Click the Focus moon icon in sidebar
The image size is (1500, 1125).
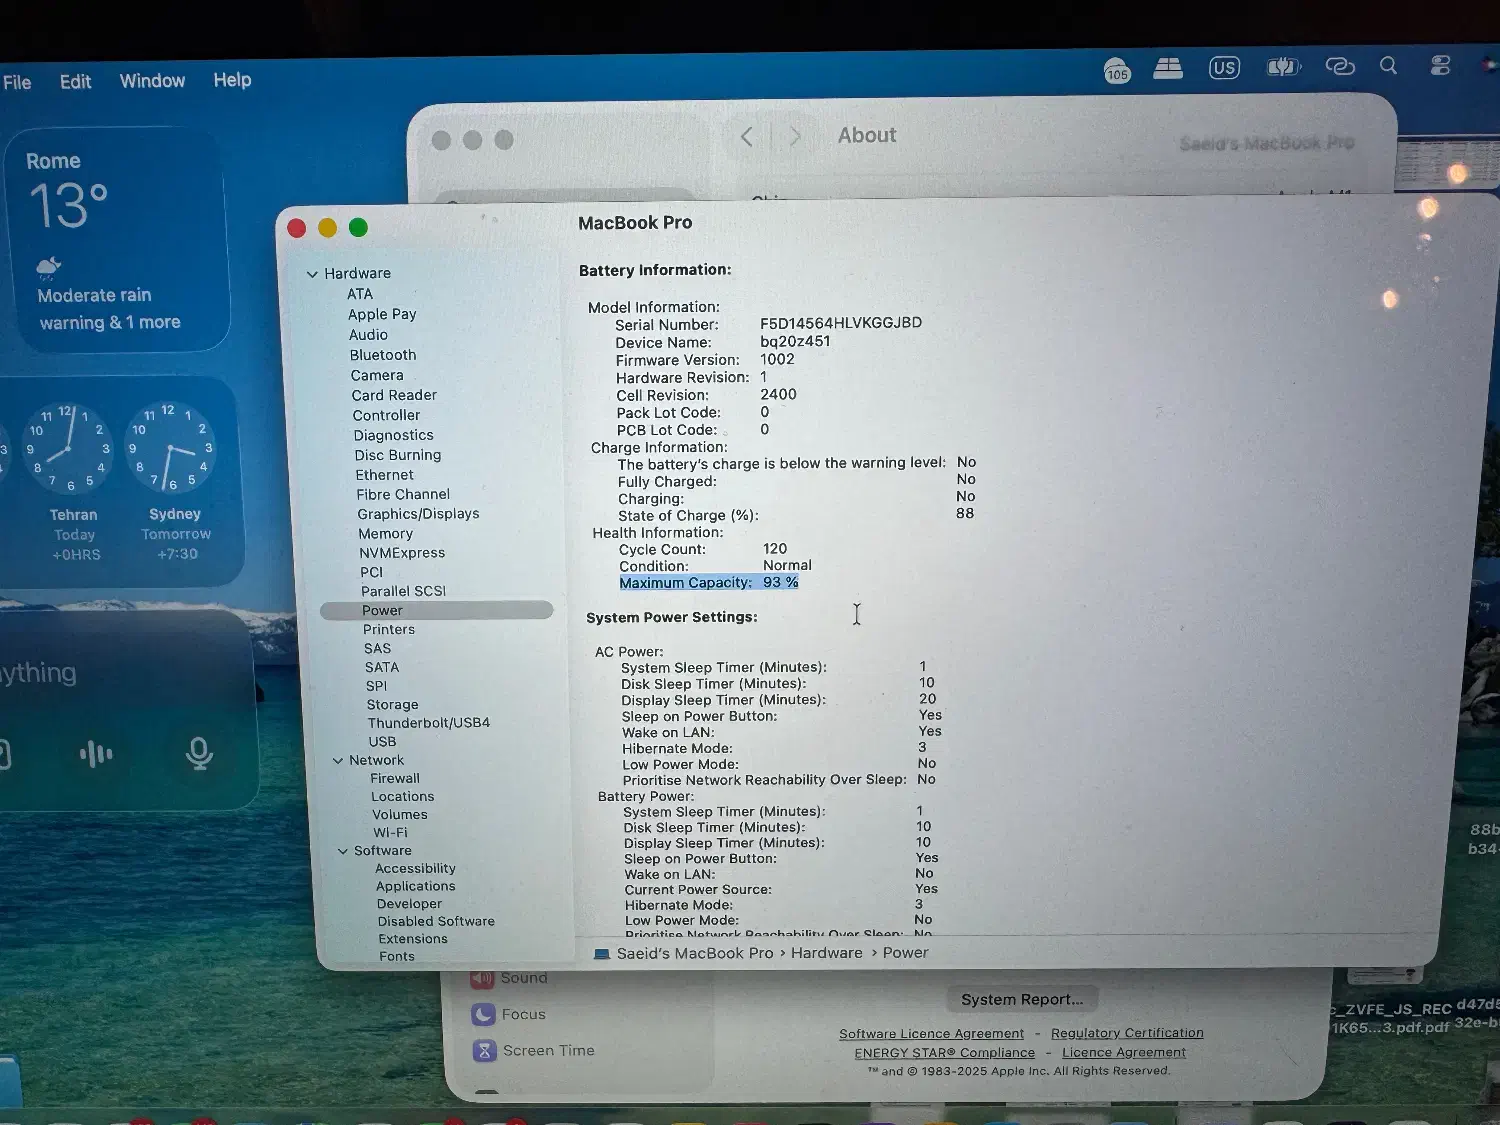(484, 1014)
